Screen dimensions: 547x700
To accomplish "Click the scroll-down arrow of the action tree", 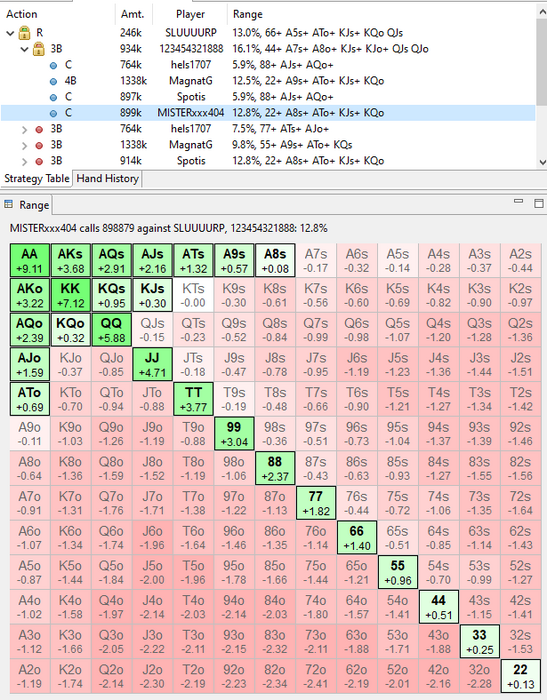I will (542, 162).
